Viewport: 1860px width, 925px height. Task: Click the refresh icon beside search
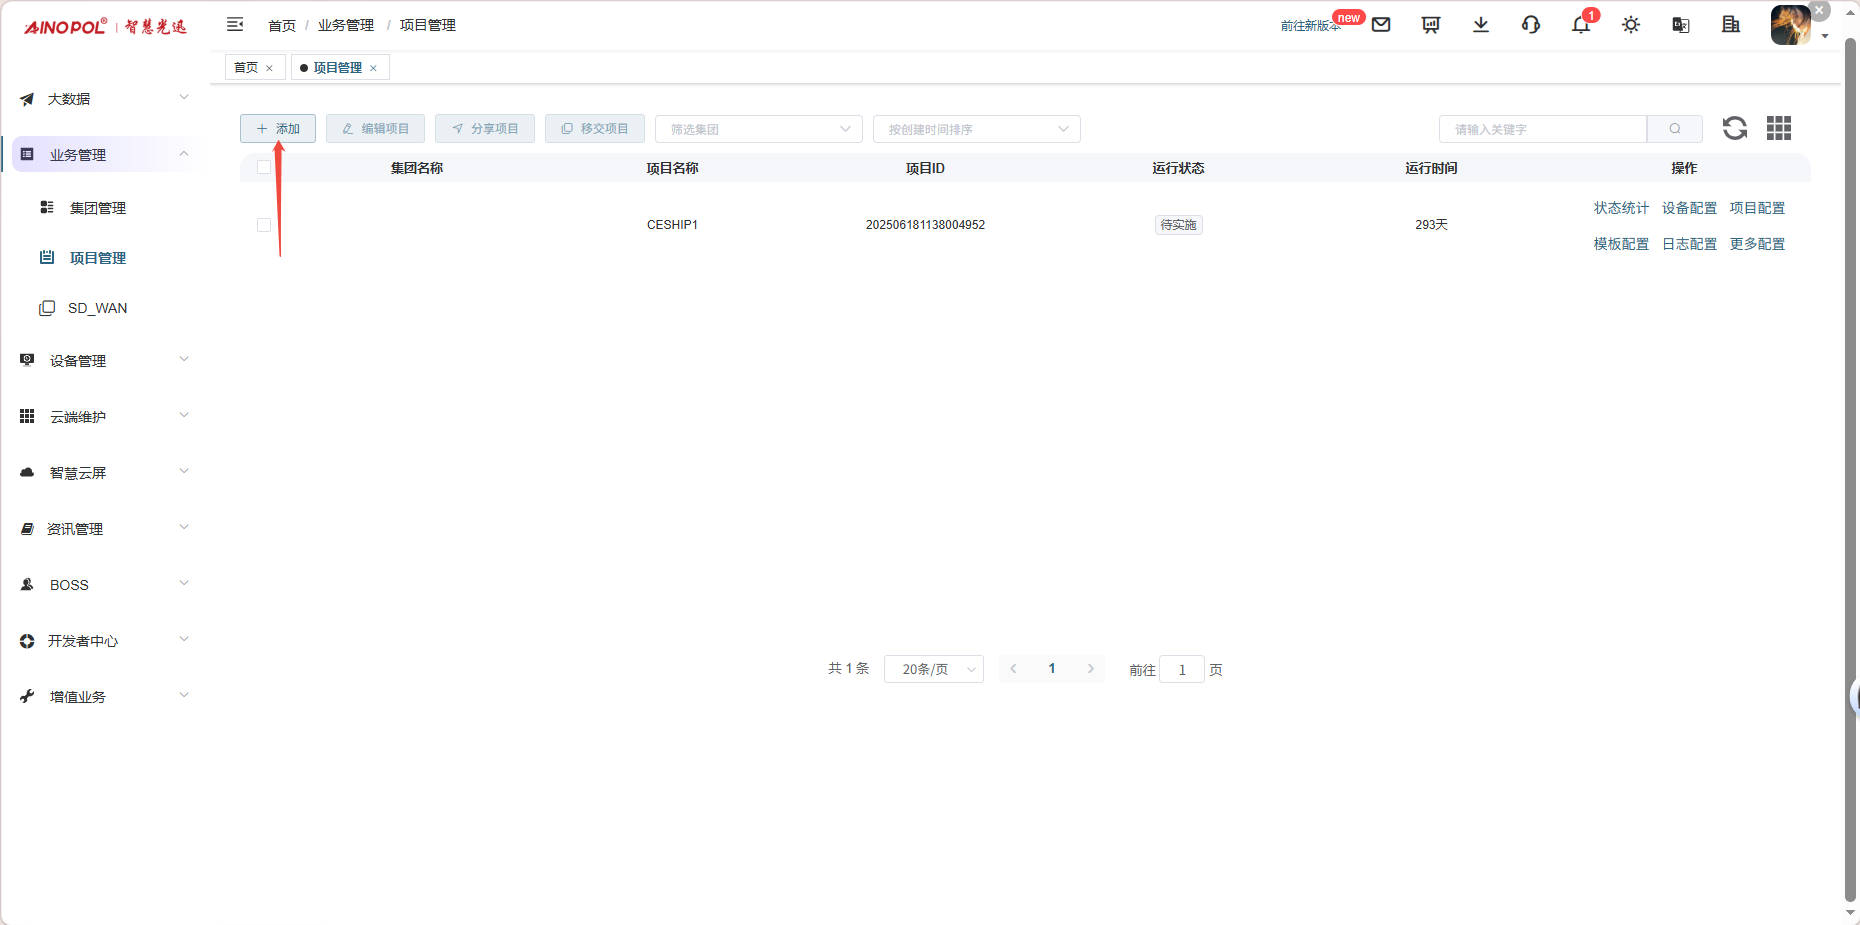click(1735, 128)
